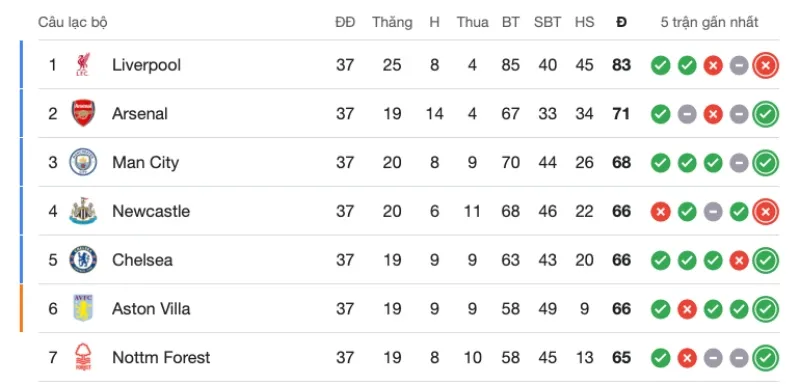Click the Thắng column header
This screenshot has height=385, width=800.
[392, 22]
